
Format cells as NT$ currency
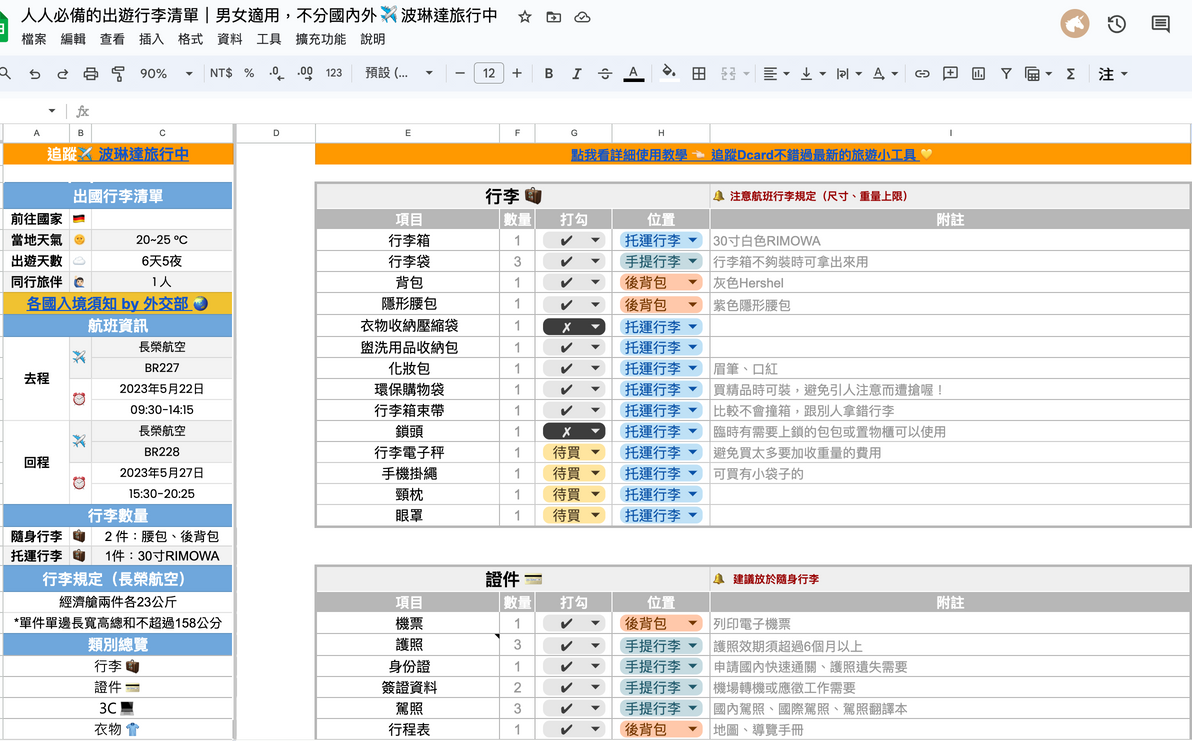(x=221, y=73)
